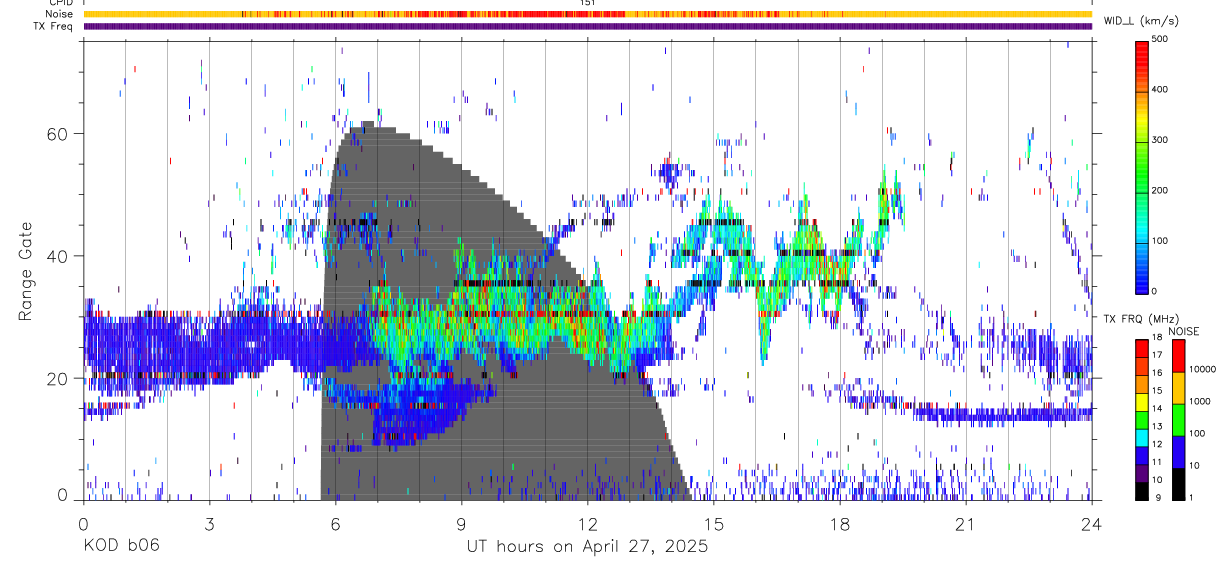Click the 500 tick of the WID color bar
Image resolution: width=1228 pixels, height=567 pixels.
pos(1161,39)
